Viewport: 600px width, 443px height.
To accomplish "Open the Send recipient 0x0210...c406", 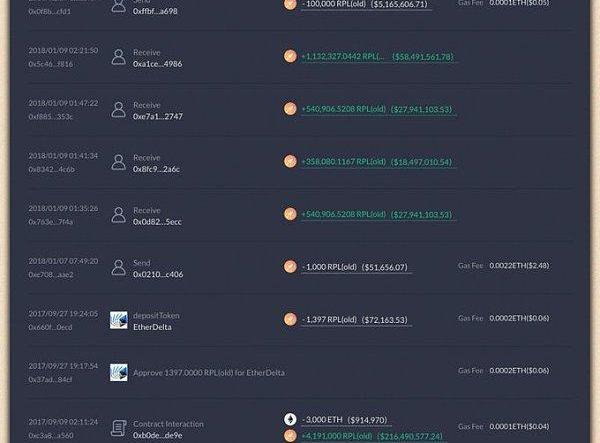I will pos(158,274).
